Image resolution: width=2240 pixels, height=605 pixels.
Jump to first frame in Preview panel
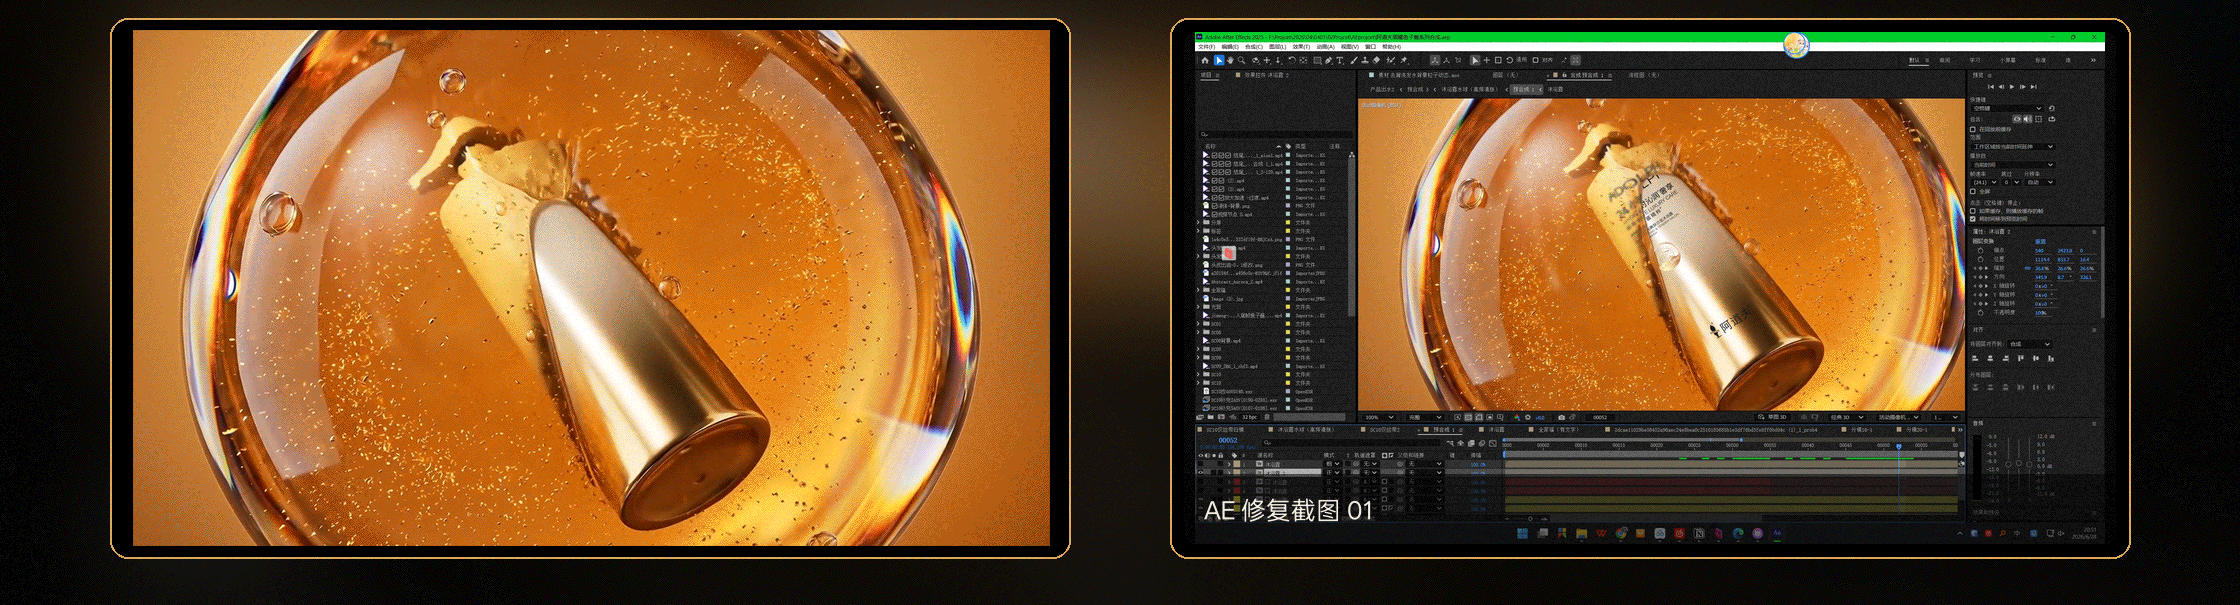click(1991, 87)
